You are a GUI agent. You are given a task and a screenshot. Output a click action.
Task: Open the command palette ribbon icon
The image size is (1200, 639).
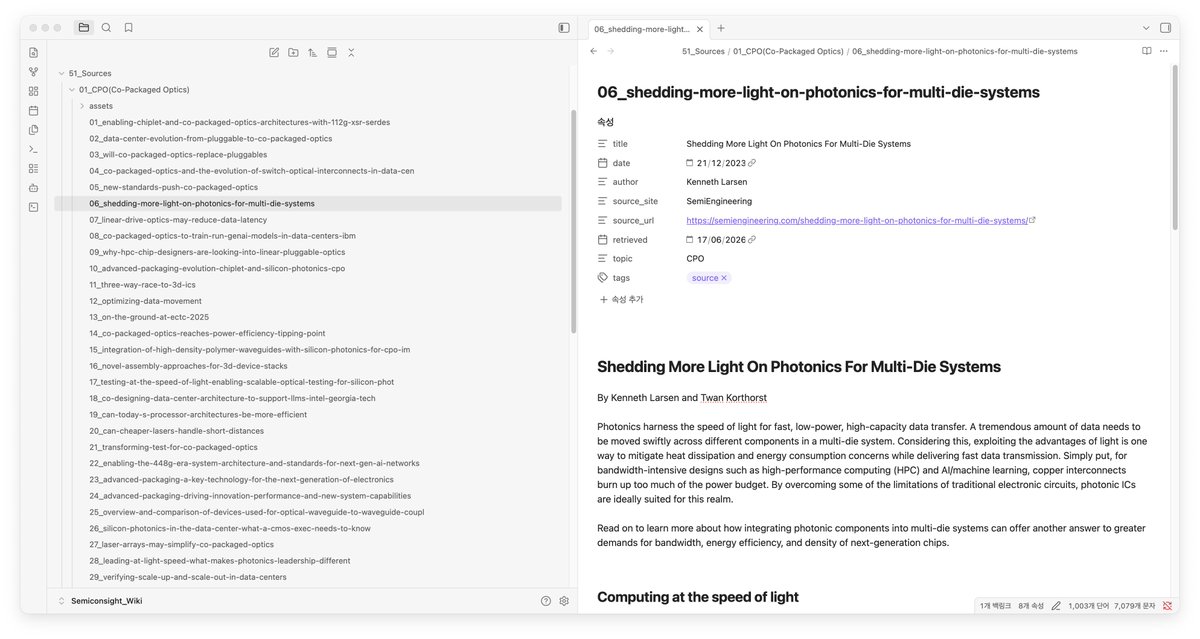(x=33, y=149)
